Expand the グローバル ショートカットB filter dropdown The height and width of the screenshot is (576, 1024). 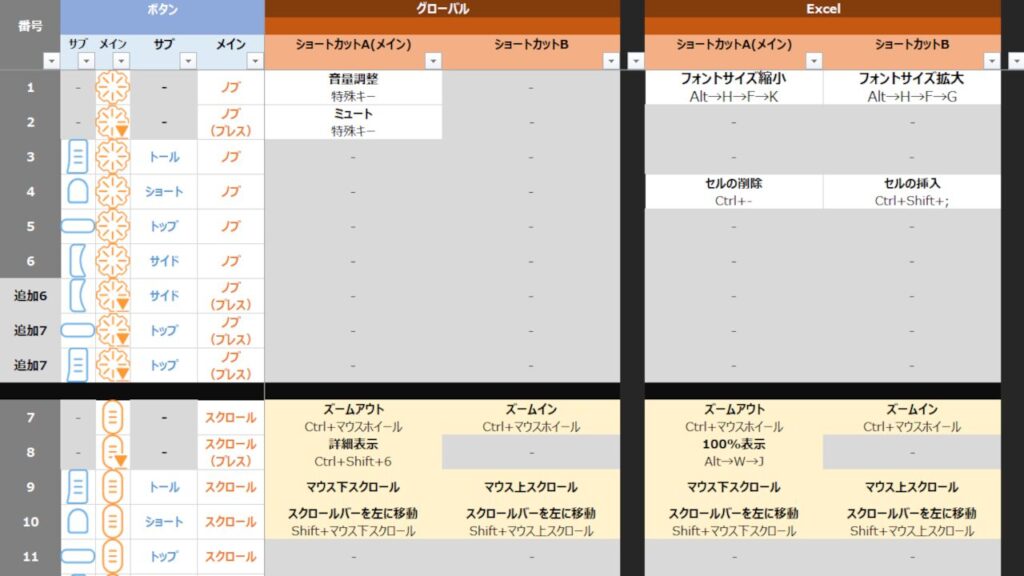pos(610,61)
